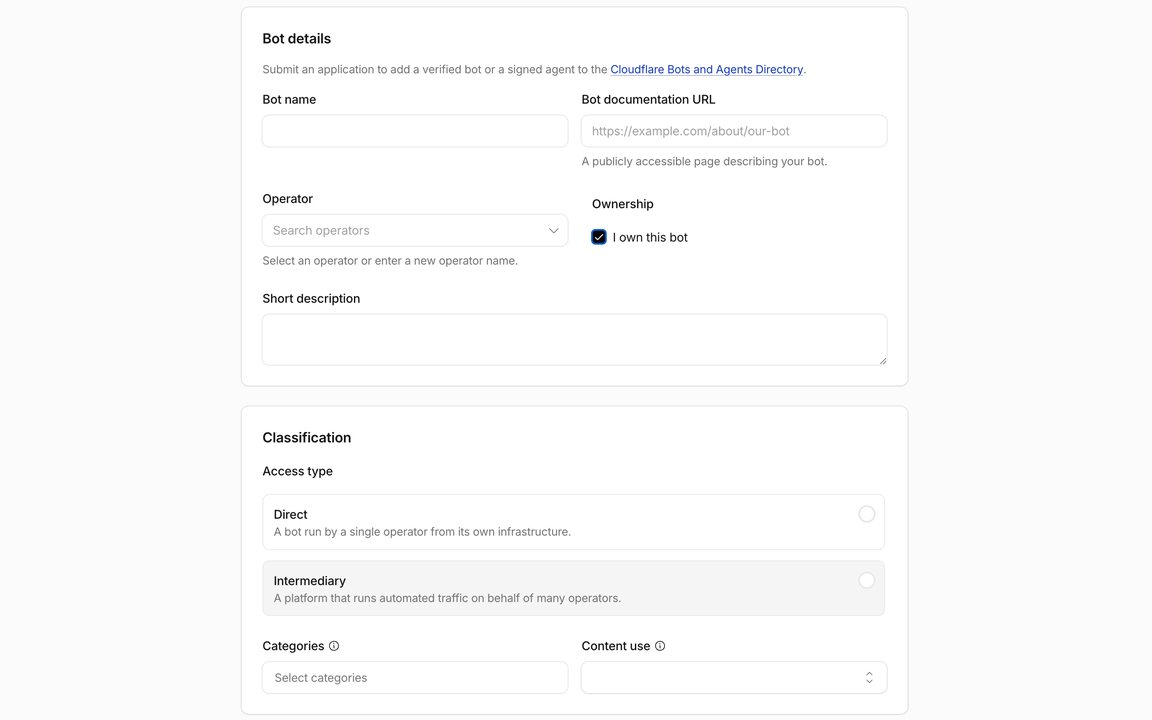Click the 'I own this bot' label

click(x=650, y=237)
